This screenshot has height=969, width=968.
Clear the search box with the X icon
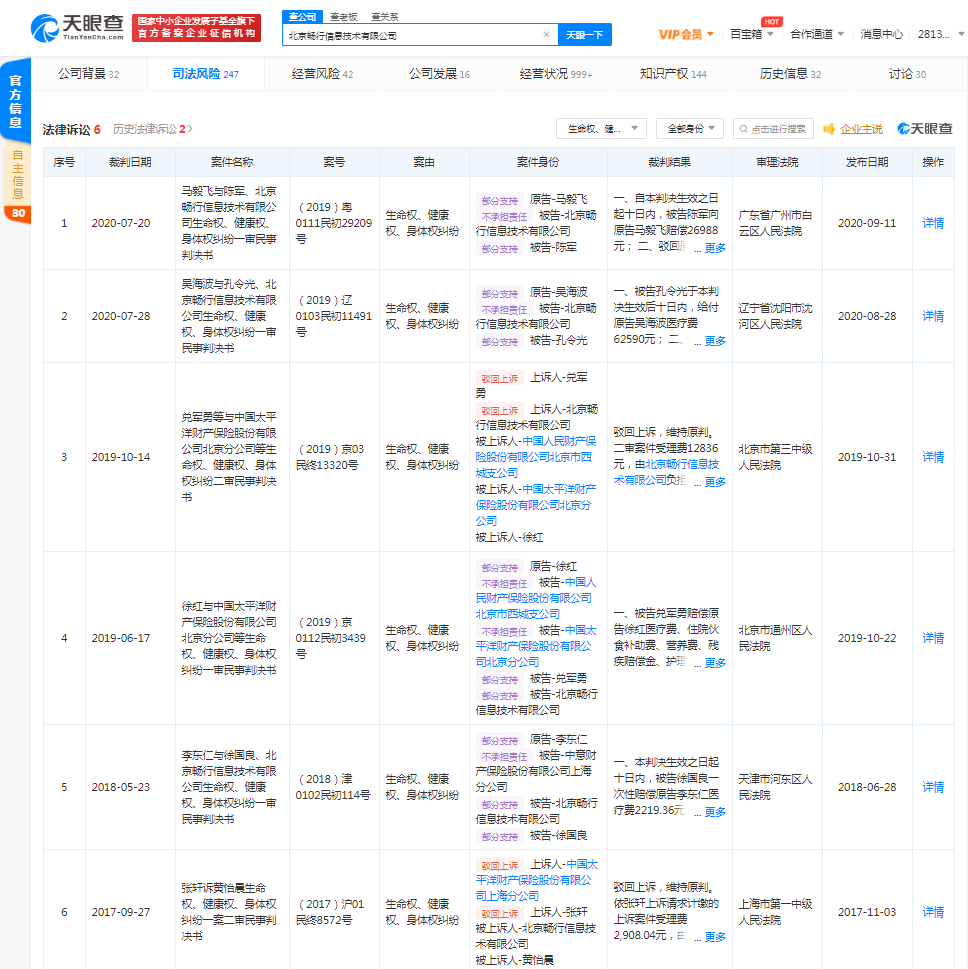click(546, 35)
